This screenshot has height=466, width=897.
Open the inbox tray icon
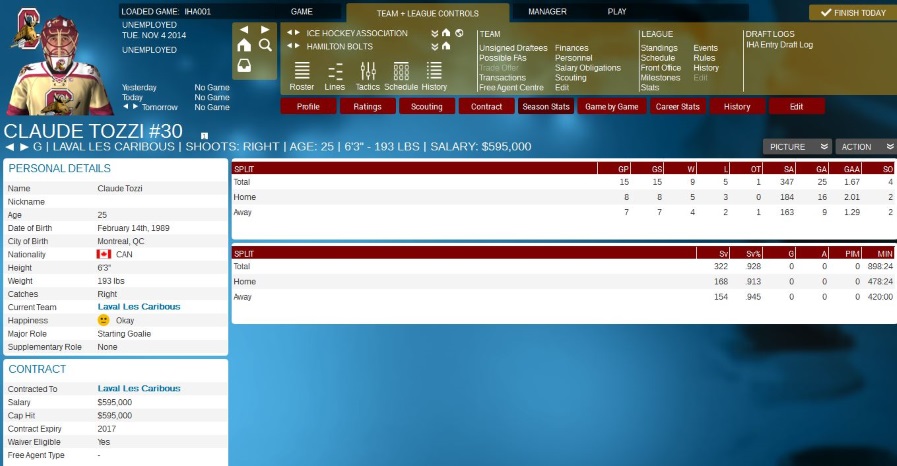coord(244,67)
